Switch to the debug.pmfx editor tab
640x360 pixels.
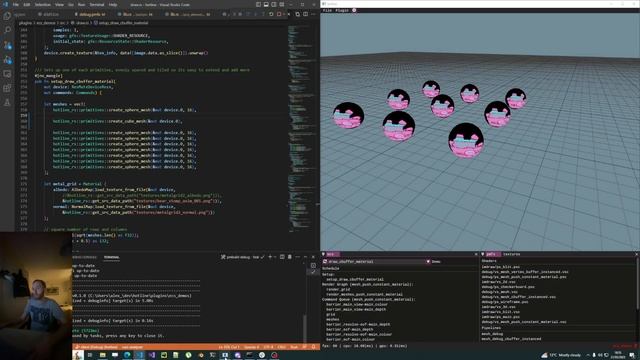click(x=91, y=14)
